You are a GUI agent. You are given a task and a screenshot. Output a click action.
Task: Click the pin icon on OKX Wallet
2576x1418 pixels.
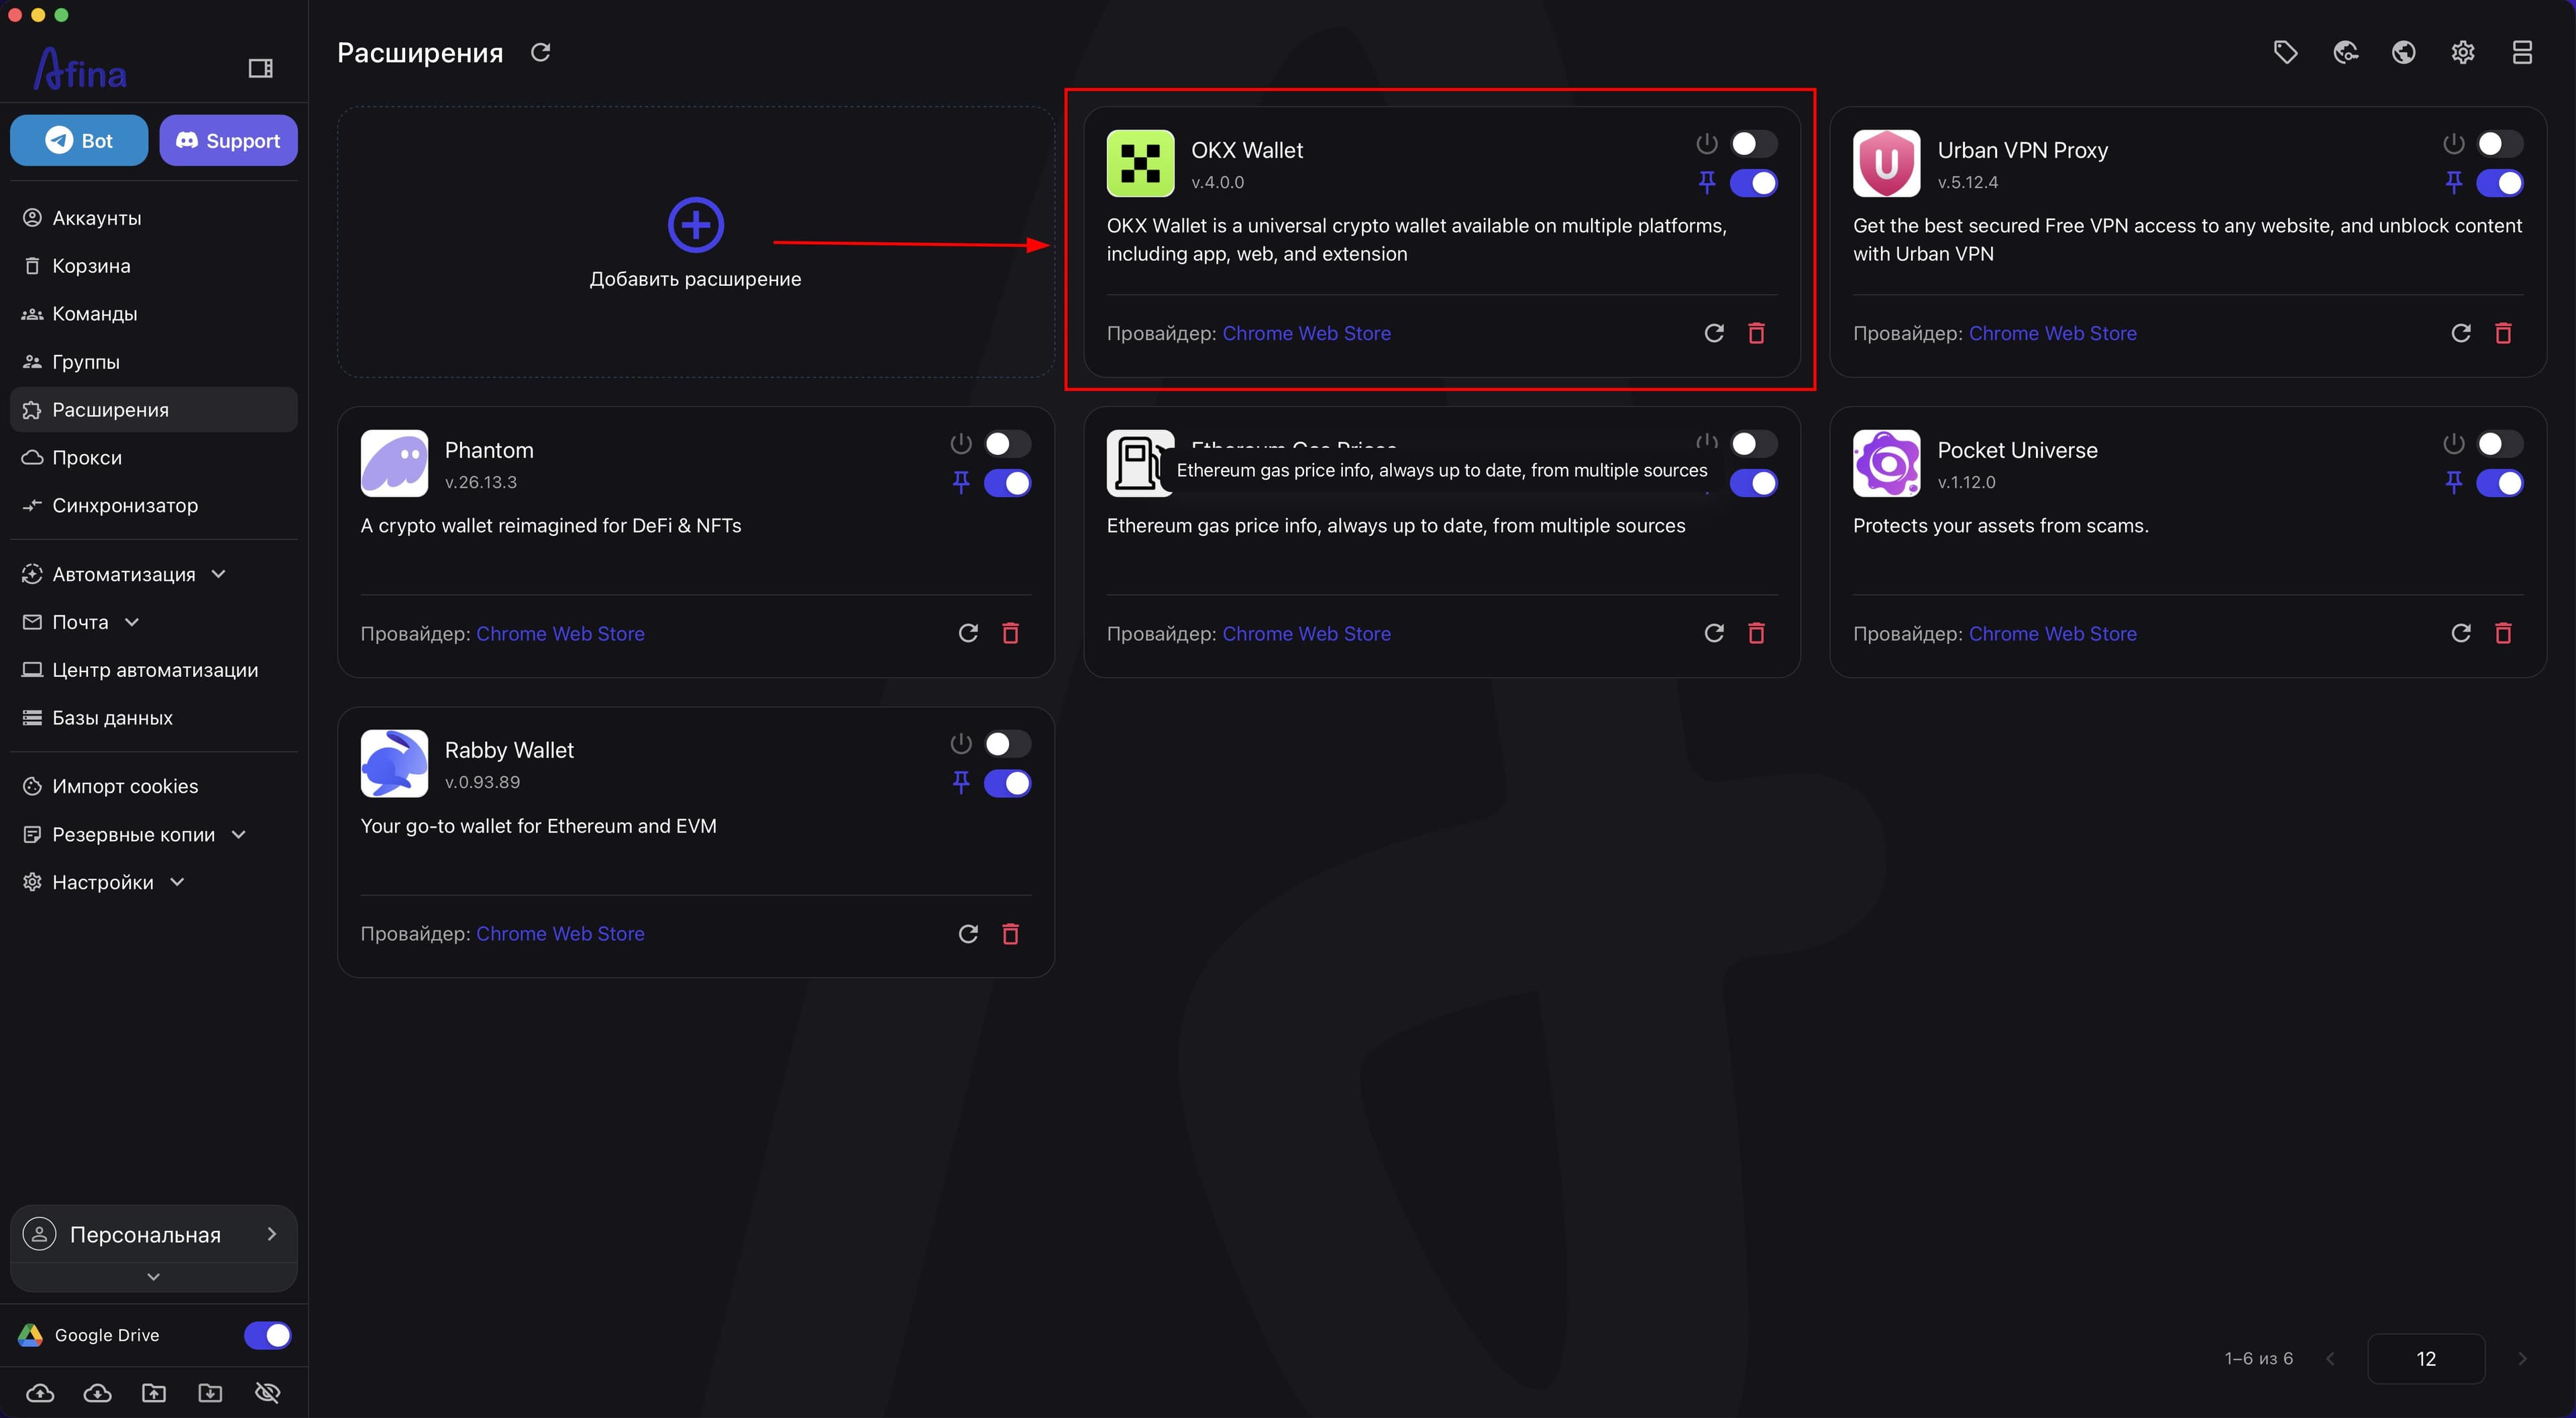click(1707, 183)
